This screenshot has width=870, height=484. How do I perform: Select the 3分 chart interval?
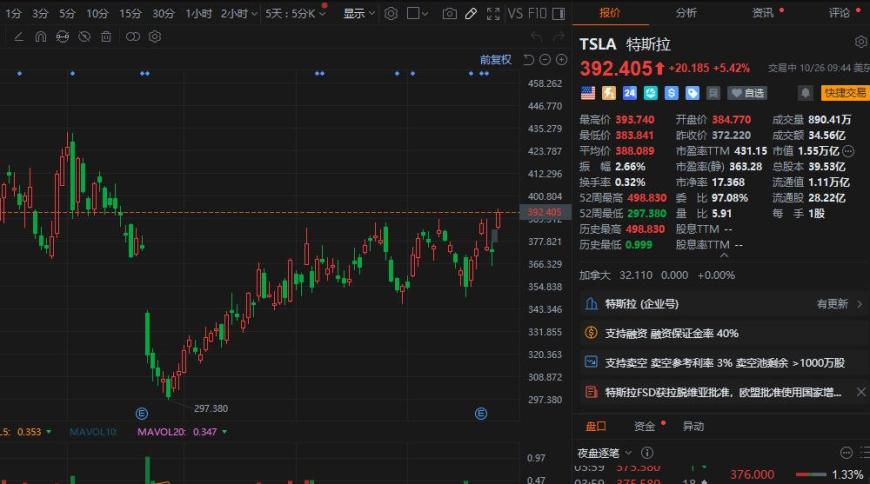[x=40, y=13]
